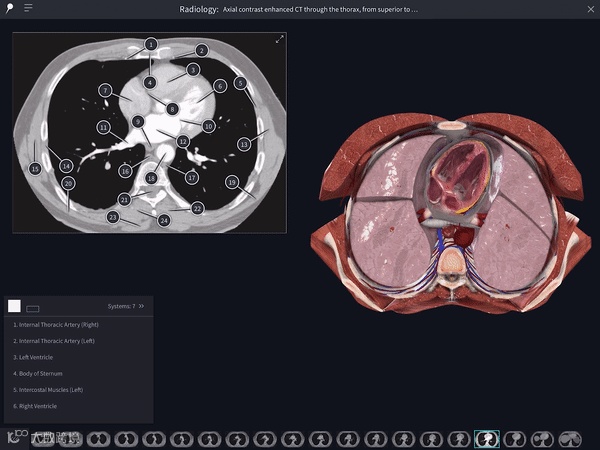
Task: Click the Radiology title text
Action: [x=198, y=9]
